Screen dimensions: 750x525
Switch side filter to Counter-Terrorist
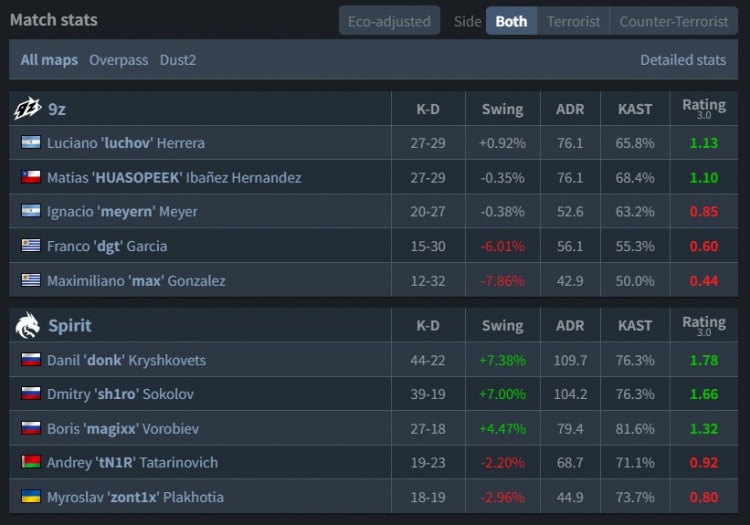pos(673,21)
